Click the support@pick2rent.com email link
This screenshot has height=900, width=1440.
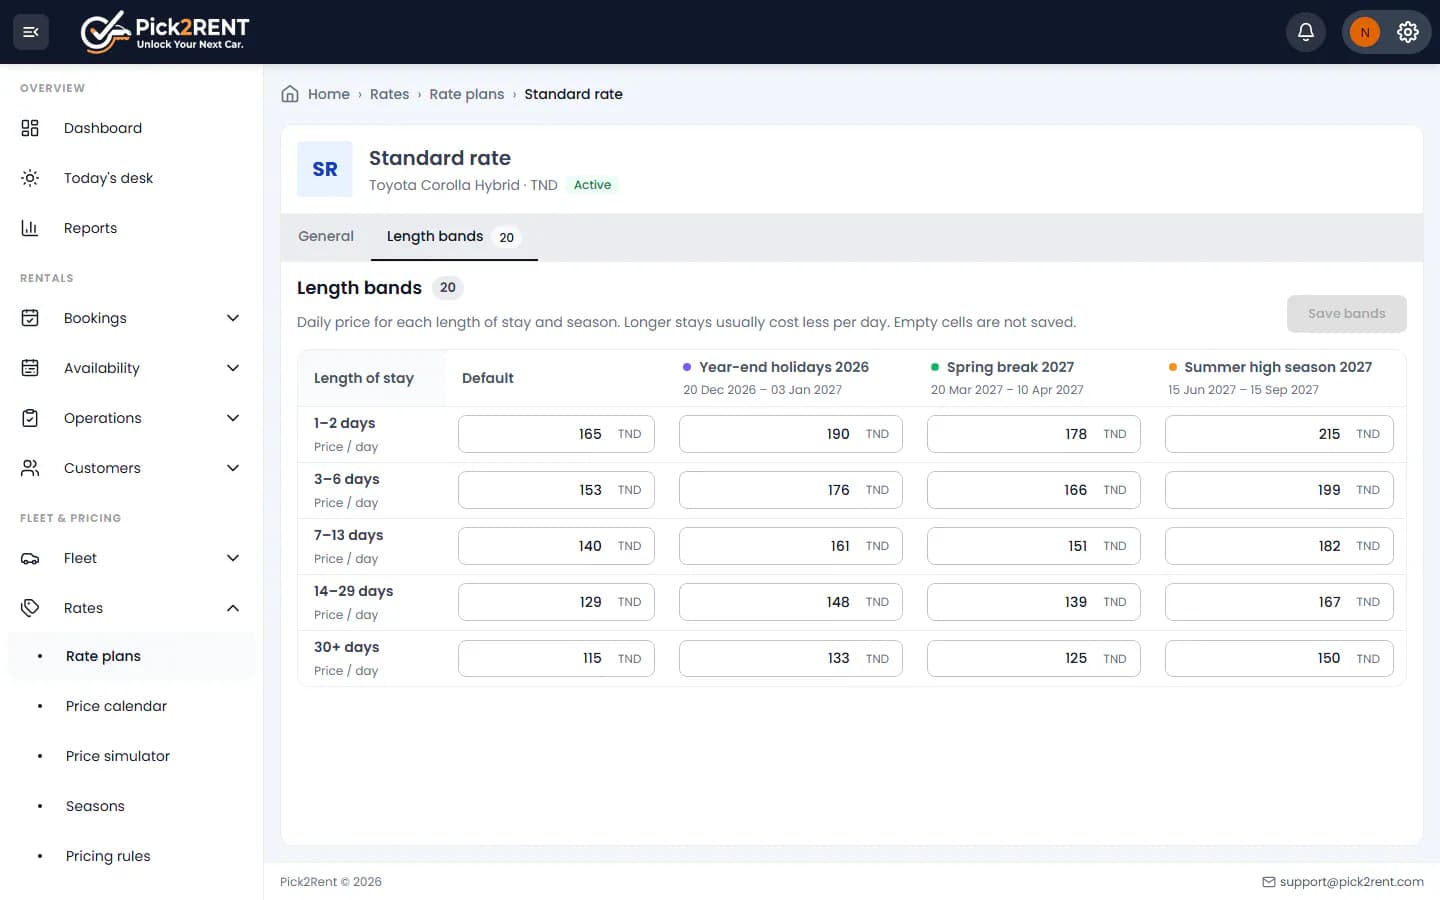click(x=1351, y=882)
